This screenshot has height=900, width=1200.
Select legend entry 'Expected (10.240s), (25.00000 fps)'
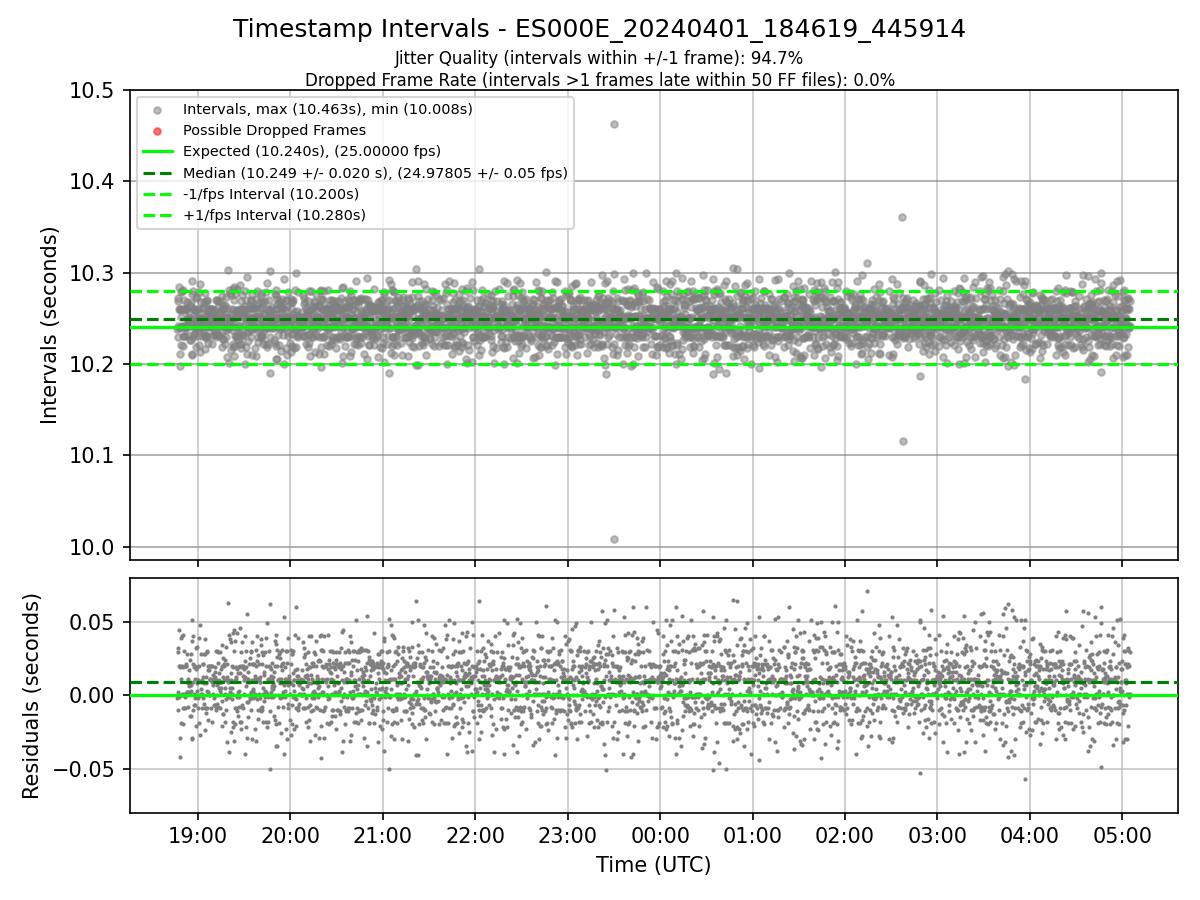(x=312, y=151)
